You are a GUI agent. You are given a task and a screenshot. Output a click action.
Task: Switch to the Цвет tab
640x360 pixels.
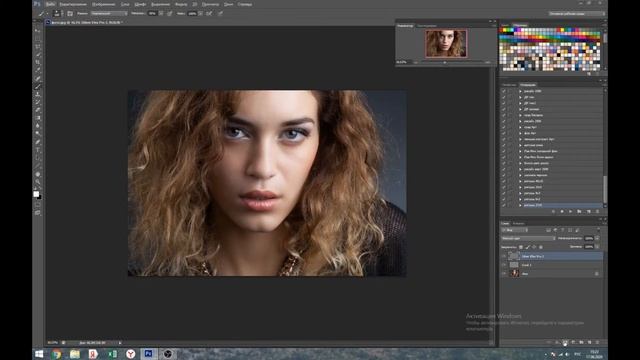point(505,25)
